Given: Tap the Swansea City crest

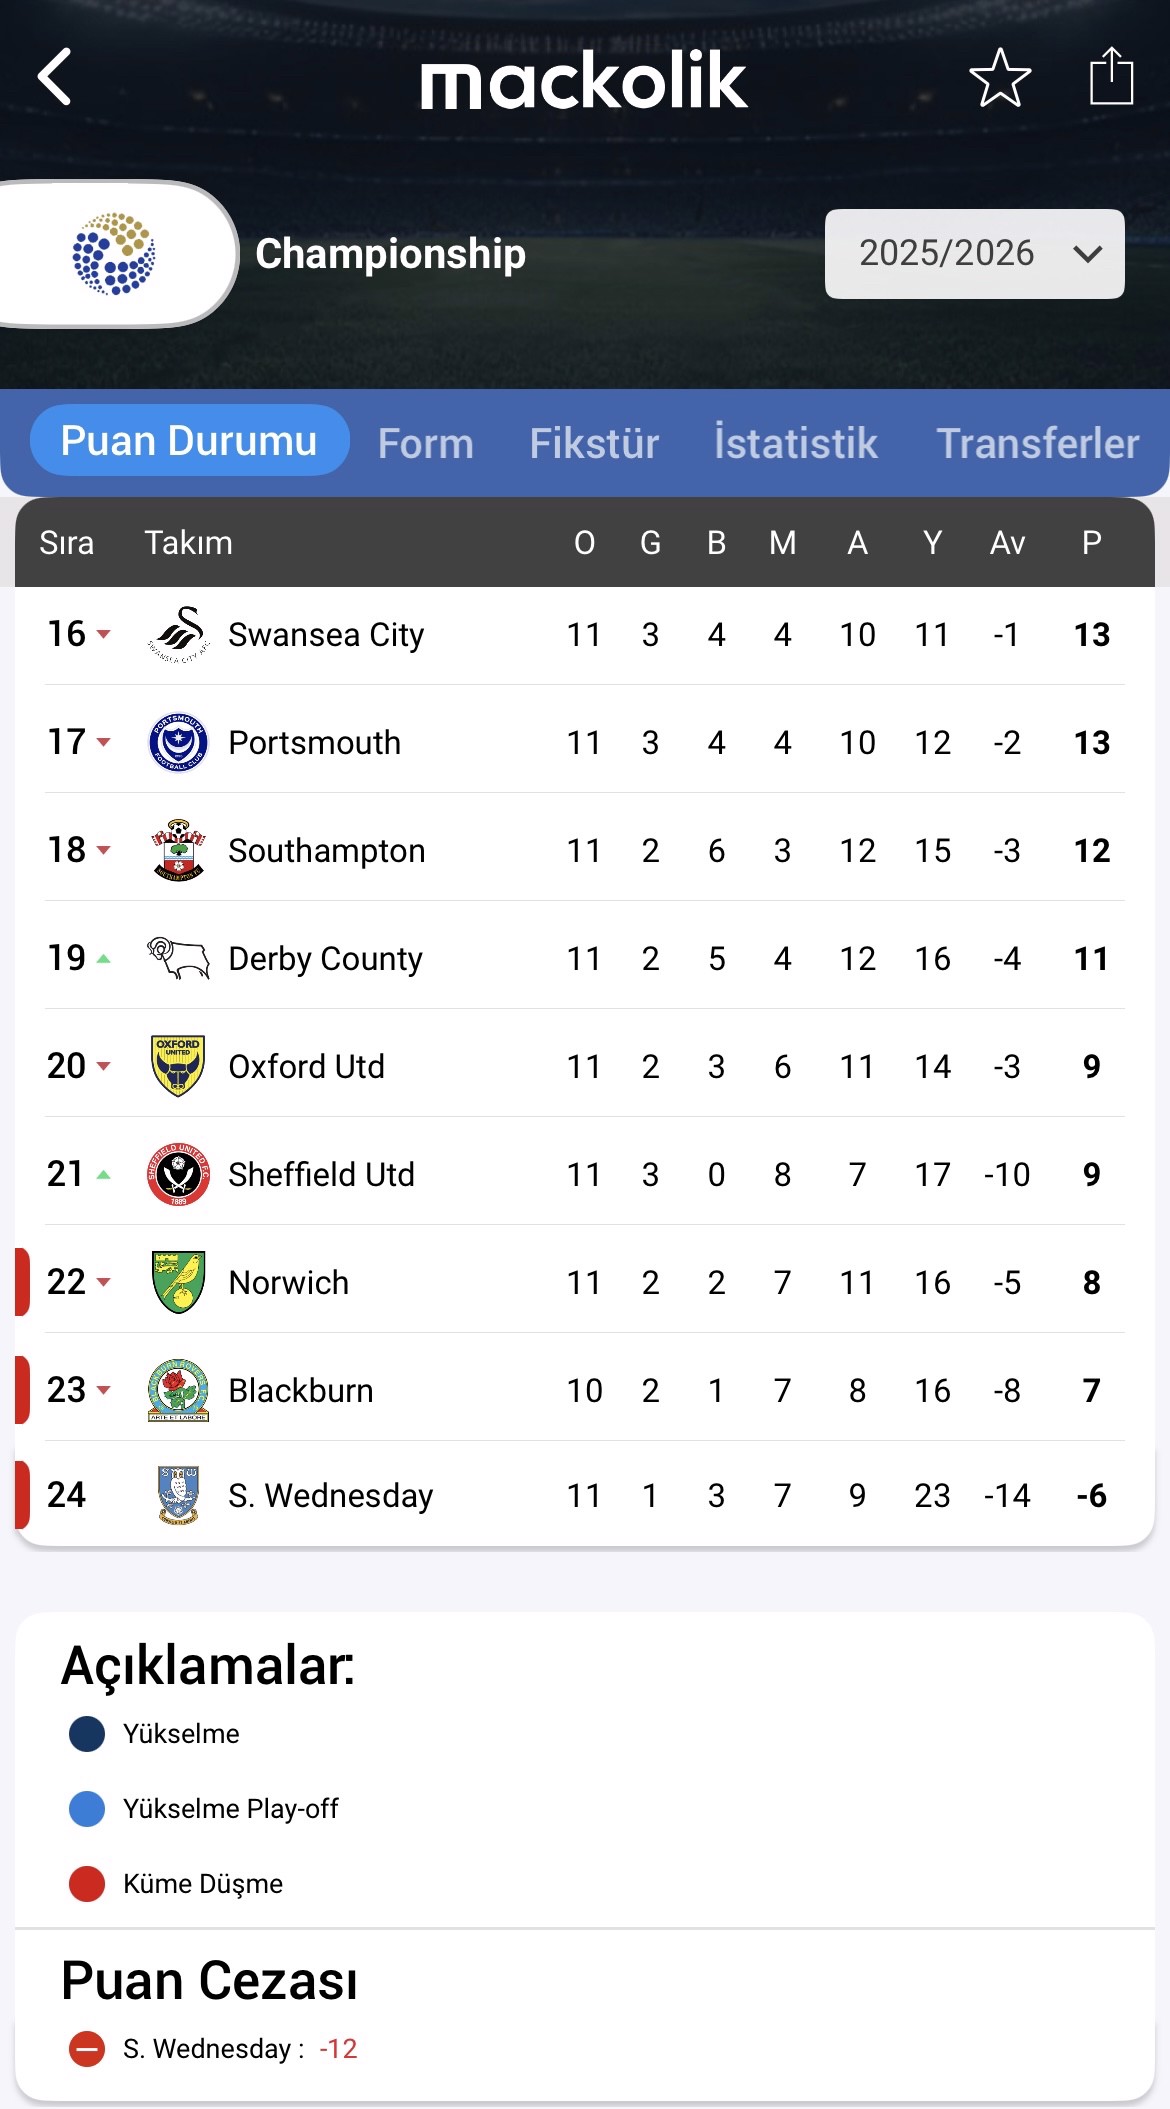Looking at the screenshot, I should coord(178,635).
